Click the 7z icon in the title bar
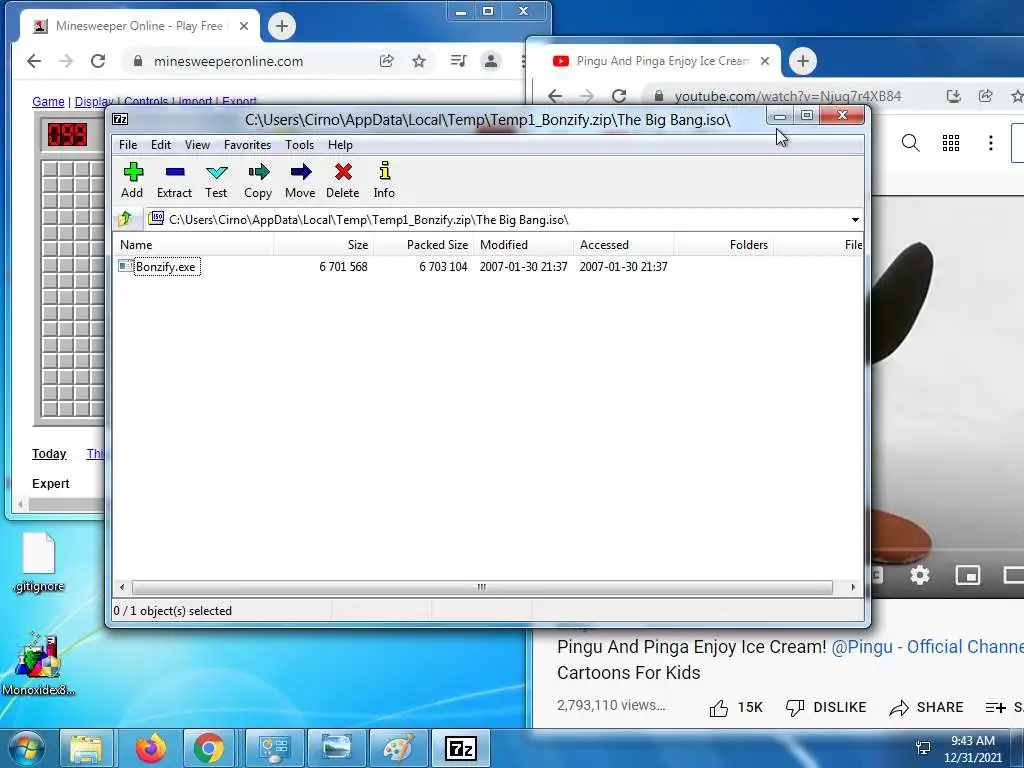 (120, 119)
